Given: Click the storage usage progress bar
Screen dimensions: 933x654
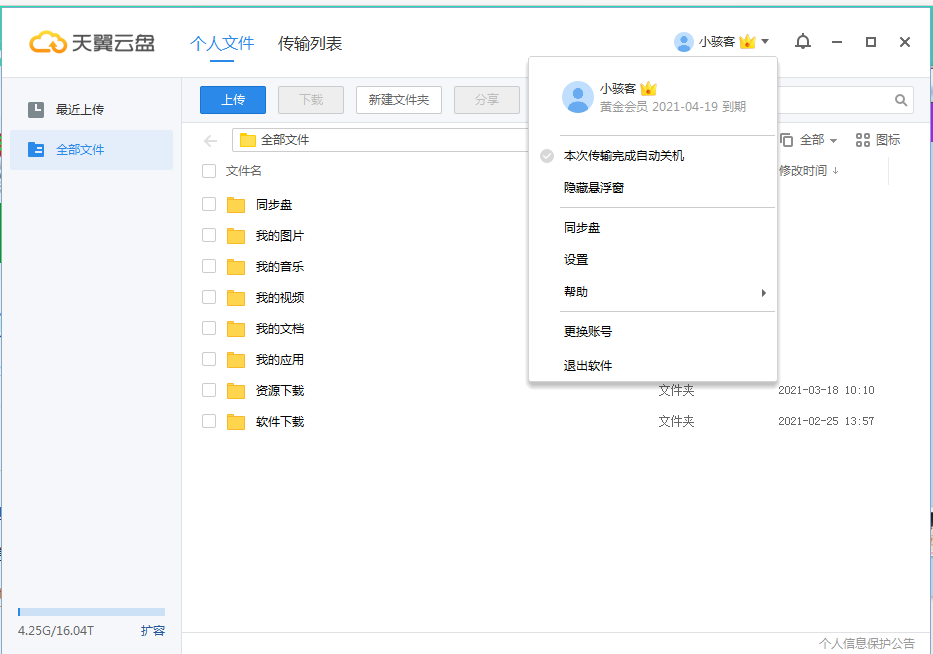Looking at the screenshot, I should (x=91, y=612).
